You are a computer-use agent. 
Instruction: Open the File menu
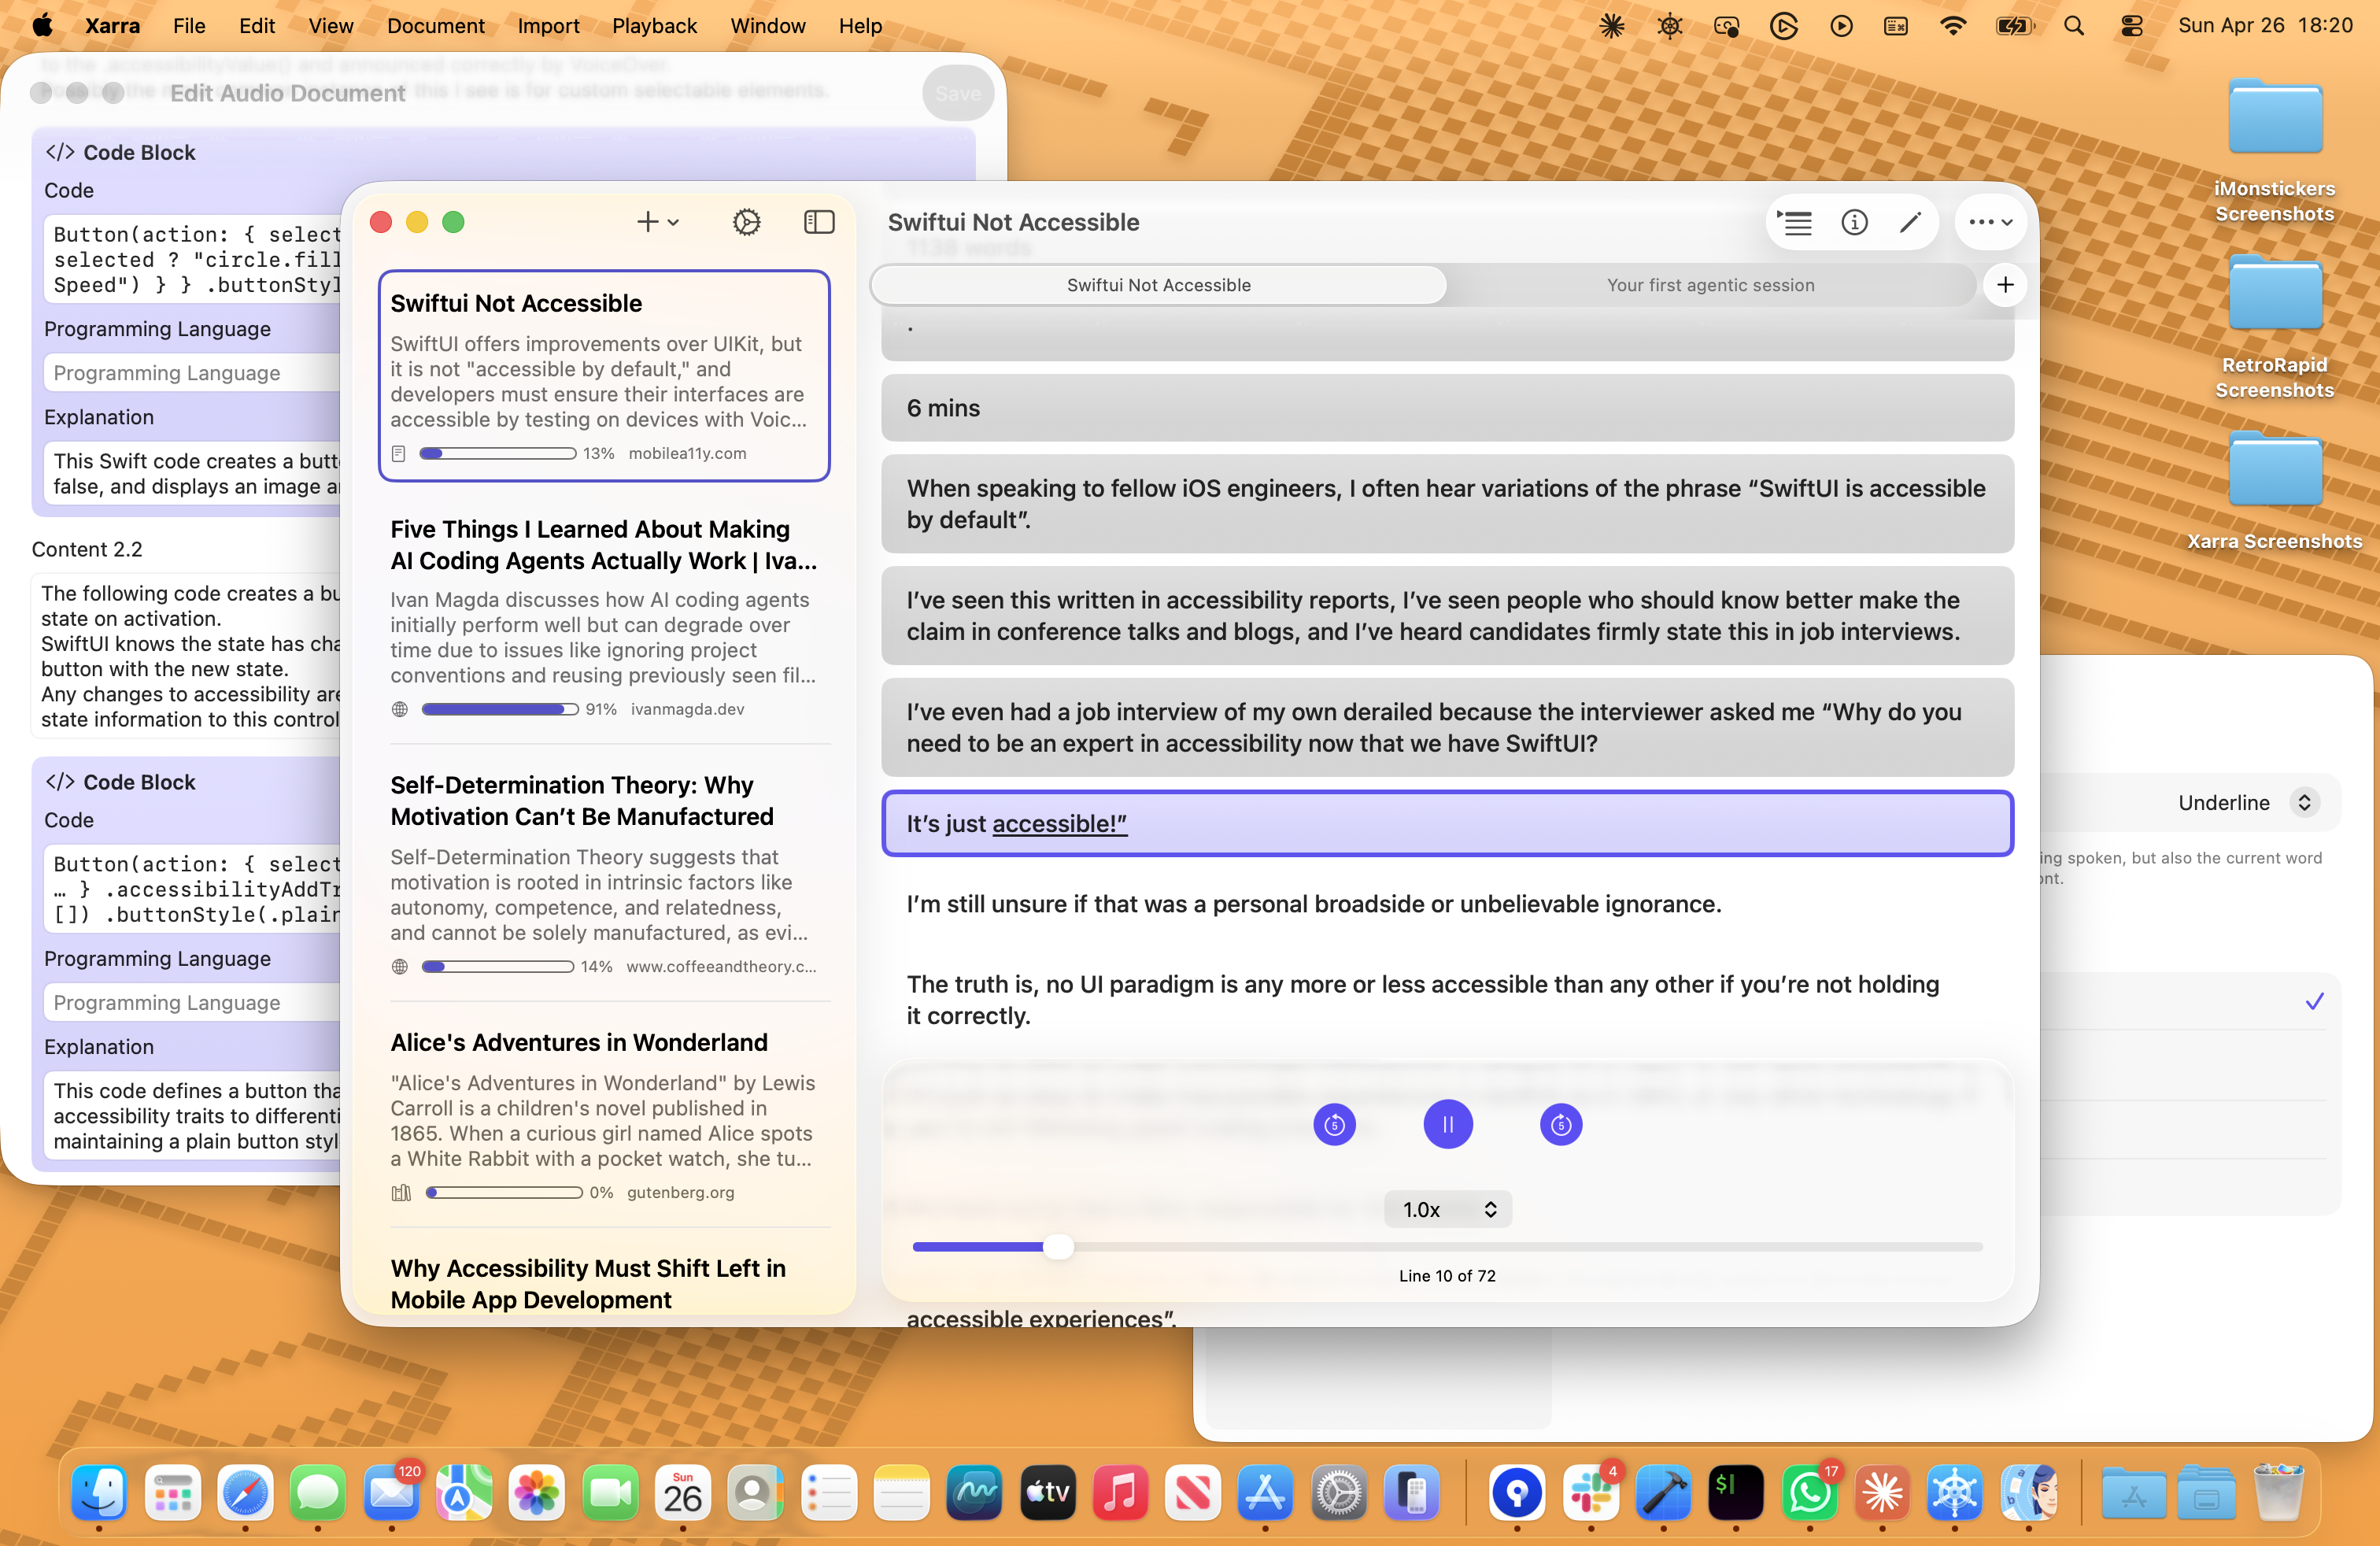pyautogui.click(x=189, y=25)
